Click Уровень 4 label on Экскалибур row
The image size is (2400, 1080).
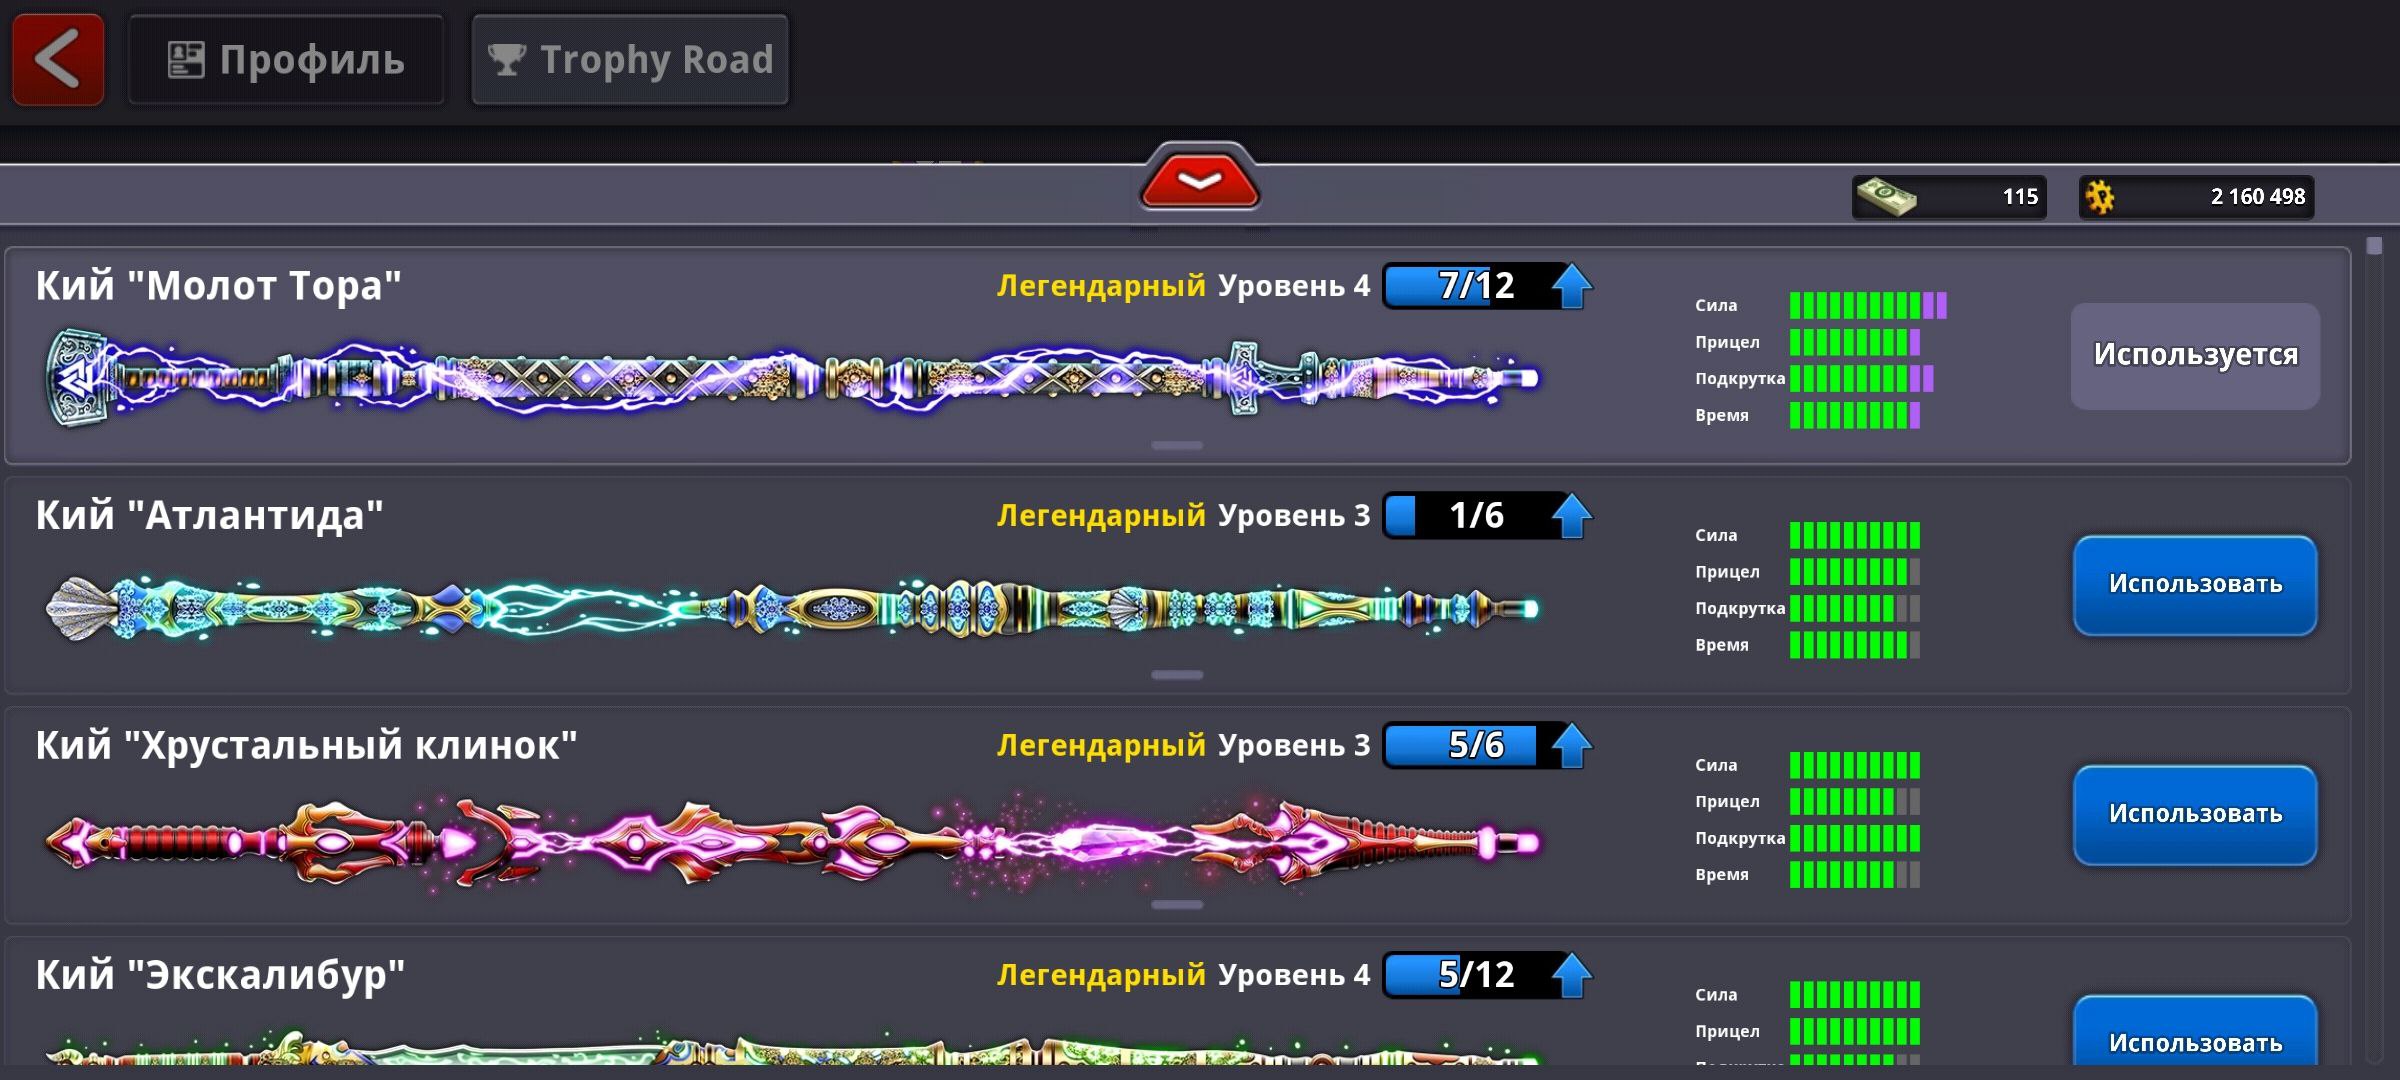[1294, 975]
